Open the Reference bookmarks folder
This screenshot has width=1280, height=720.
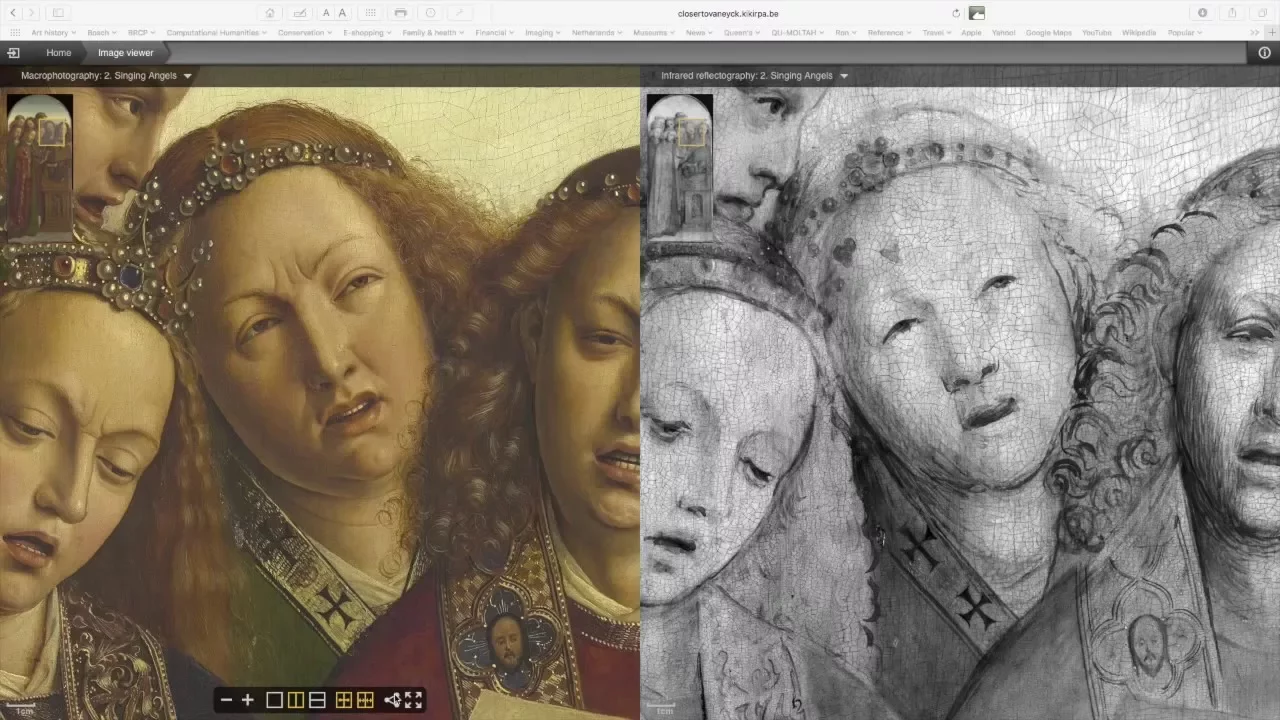(889, 33)
